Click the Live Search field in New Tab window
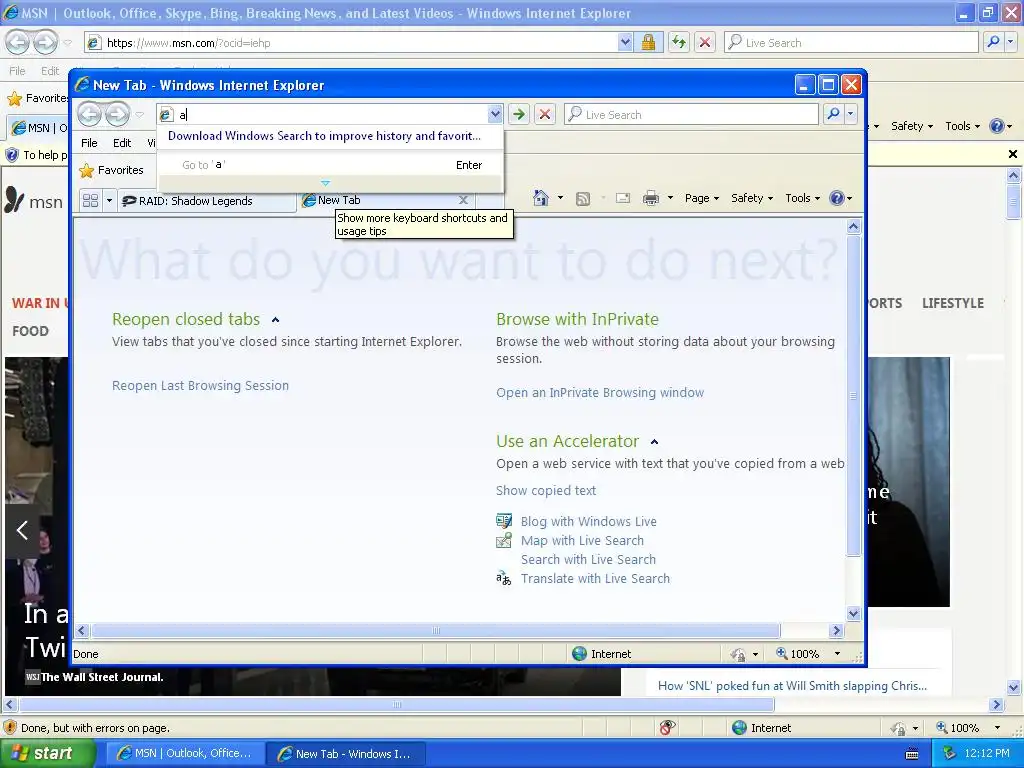The height and width of the screenshot is (768, 1024). pyautogui.click(x=691, y=114)
